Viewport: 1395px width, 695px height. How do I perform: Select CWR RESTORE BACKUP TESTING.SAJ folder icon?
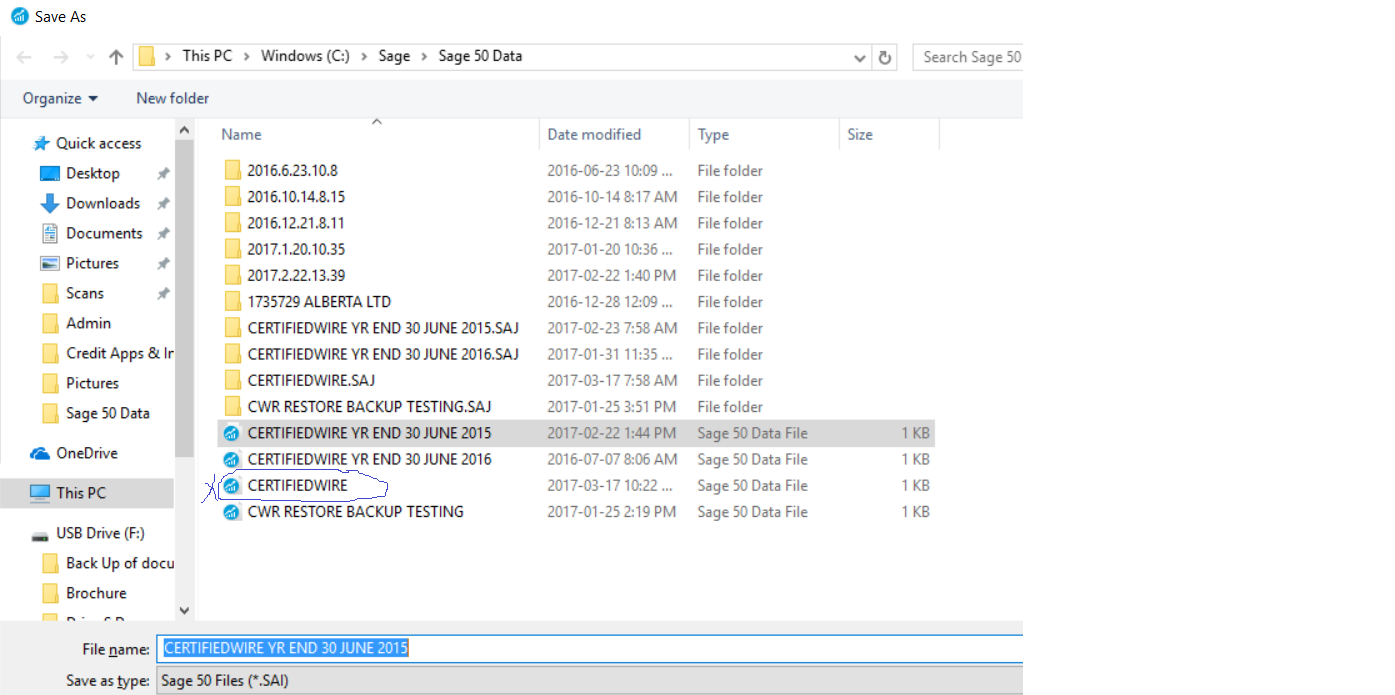tap(232, 406)
